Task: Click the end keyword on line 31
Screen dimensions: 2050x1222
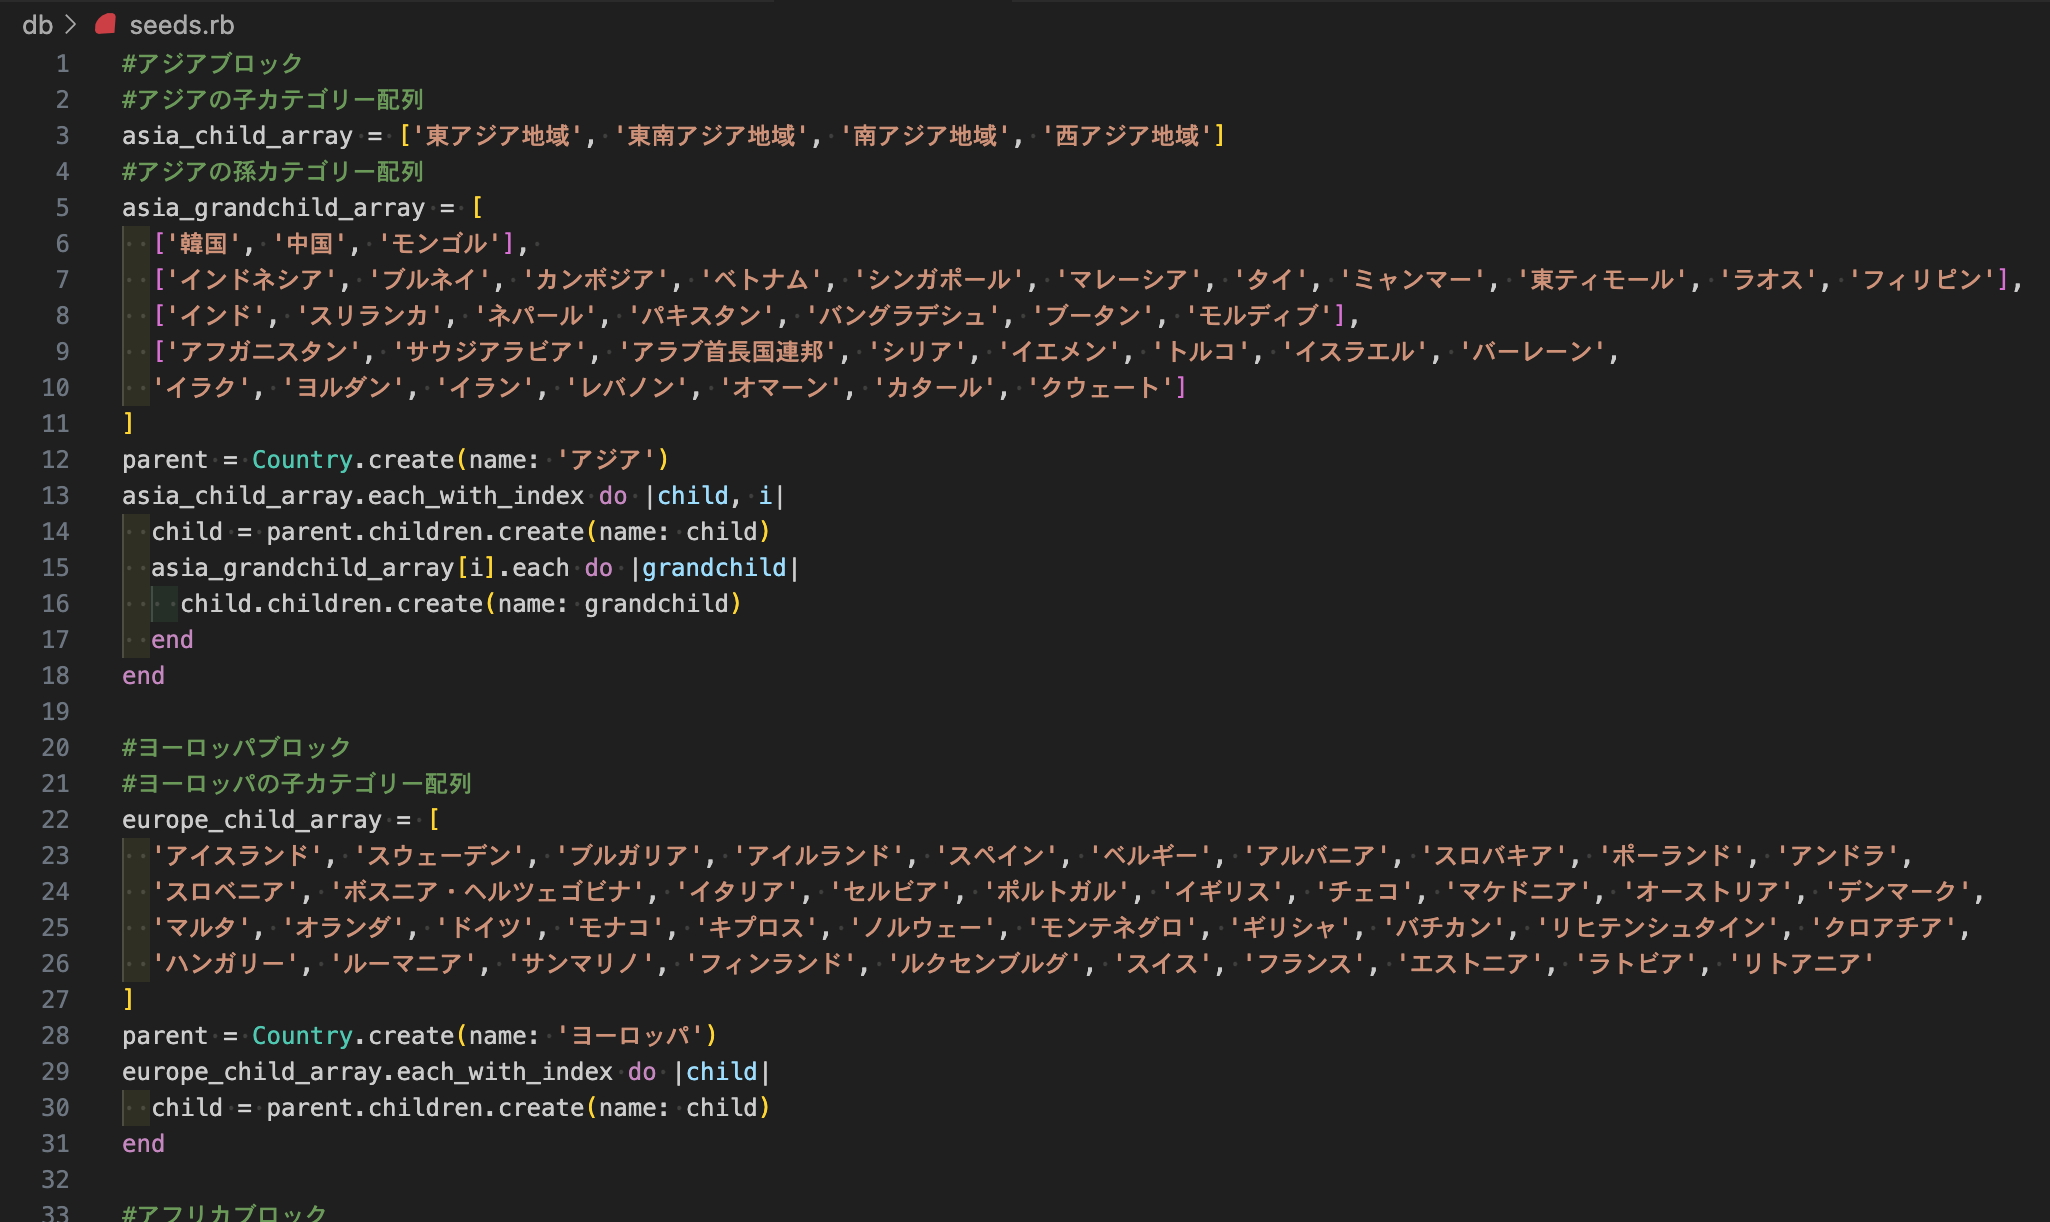Action: point(143,1144)
